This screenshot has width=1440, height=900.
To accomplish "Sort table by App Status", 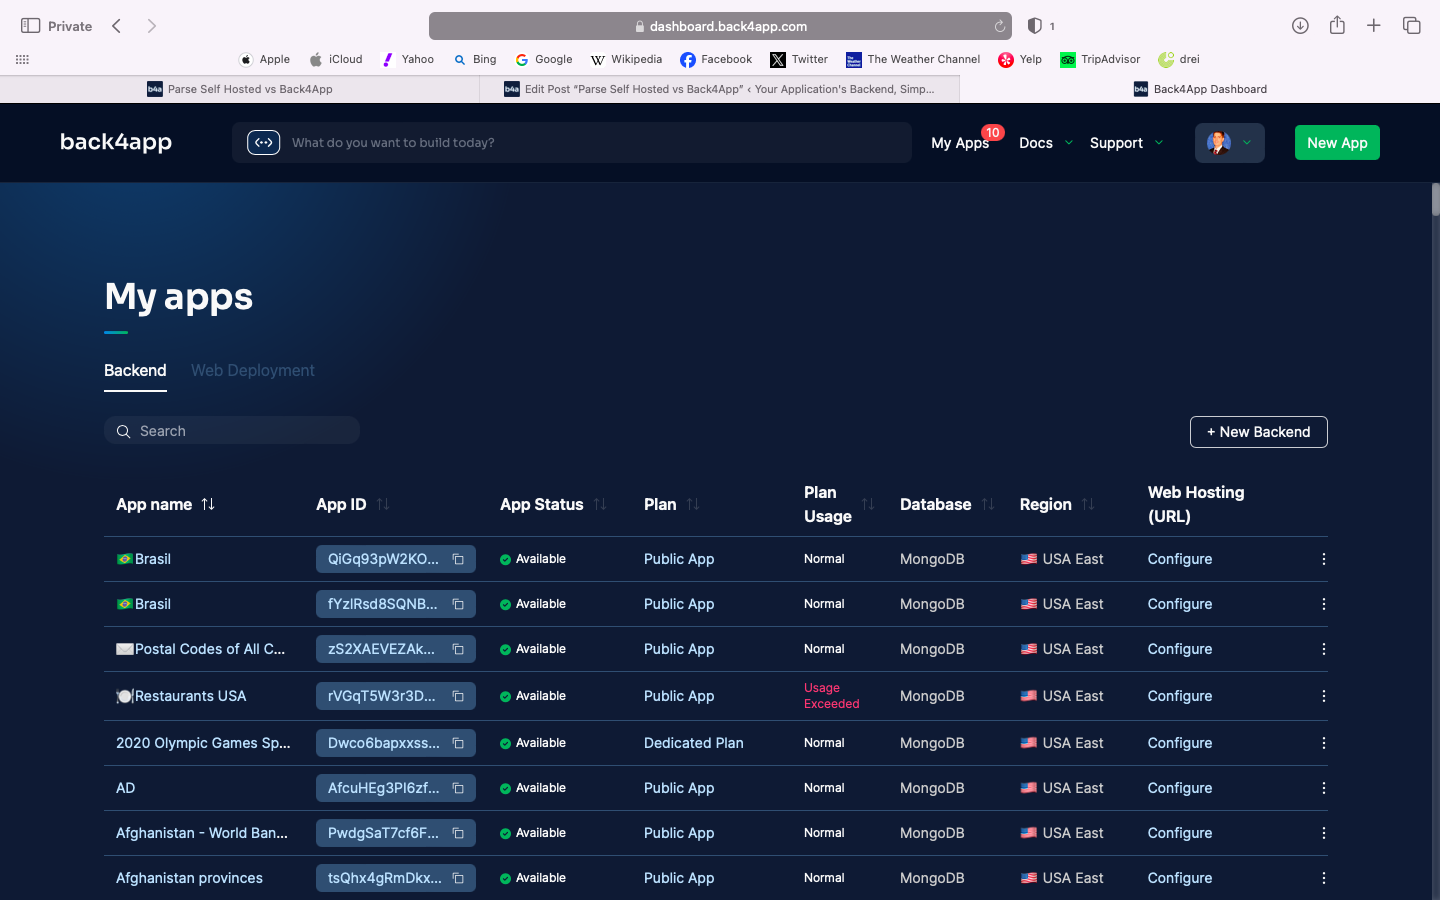I will point(600,504).
